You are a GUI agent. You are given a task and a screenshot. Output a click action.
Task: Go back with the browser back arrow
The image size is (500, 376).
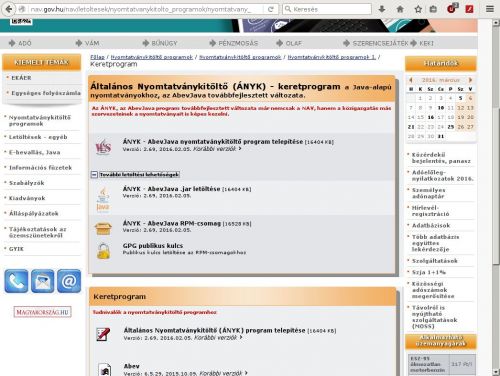(8, 9)
